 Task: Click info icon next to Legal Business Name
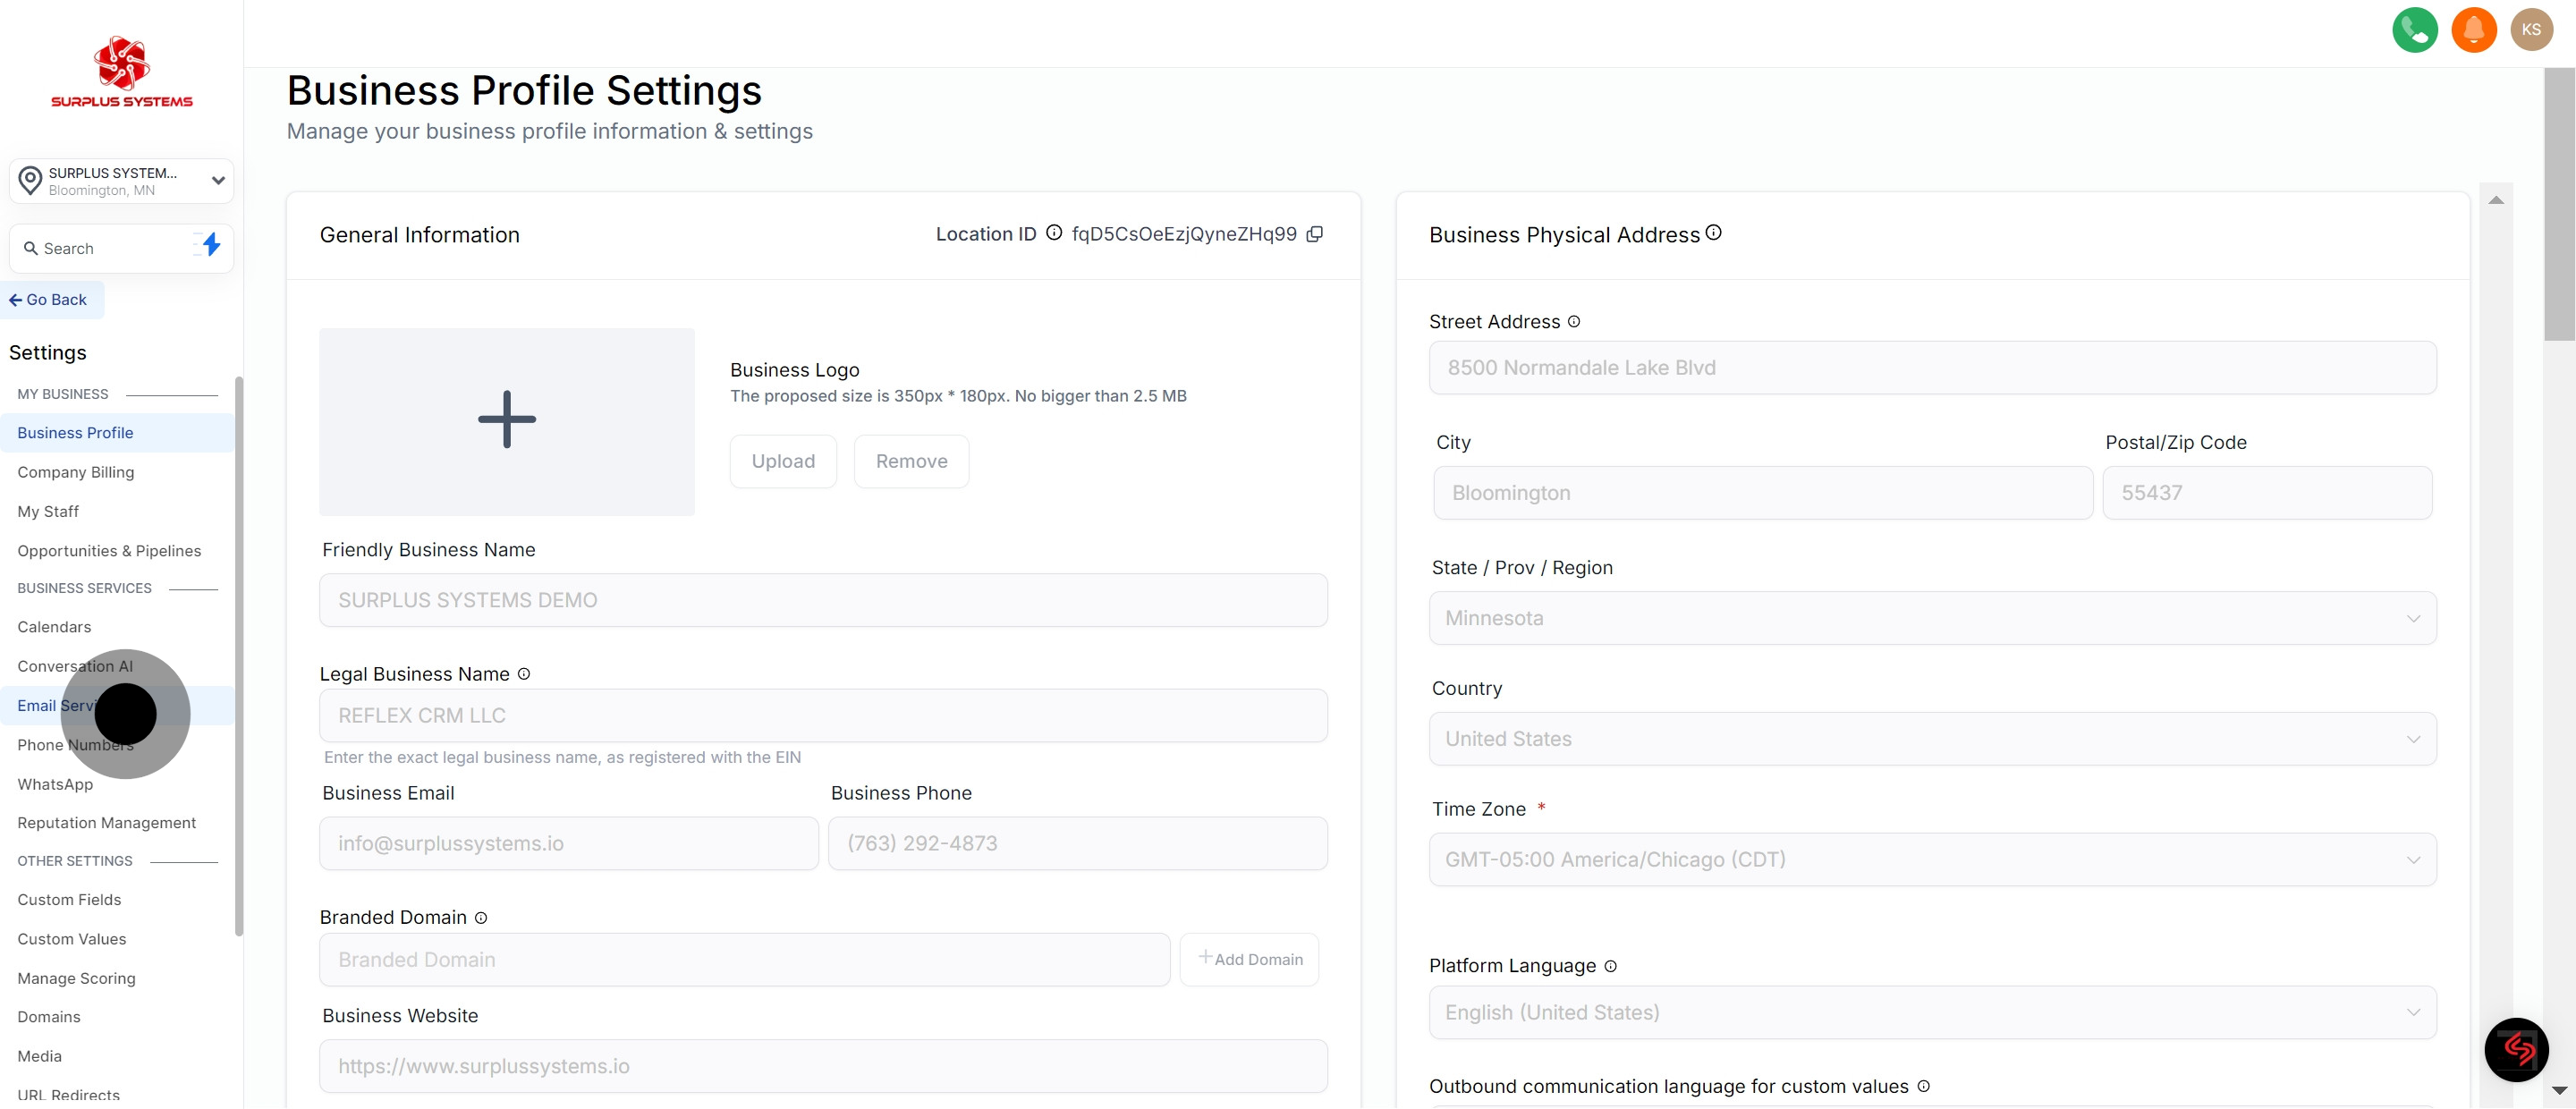tap(524, 675)
